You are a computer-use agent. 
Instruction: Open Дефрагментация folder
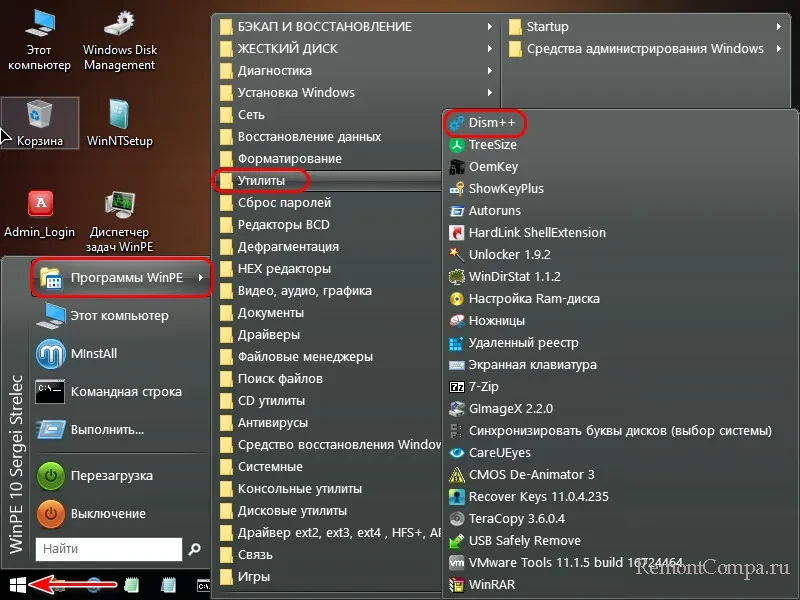tap(328, 246)
